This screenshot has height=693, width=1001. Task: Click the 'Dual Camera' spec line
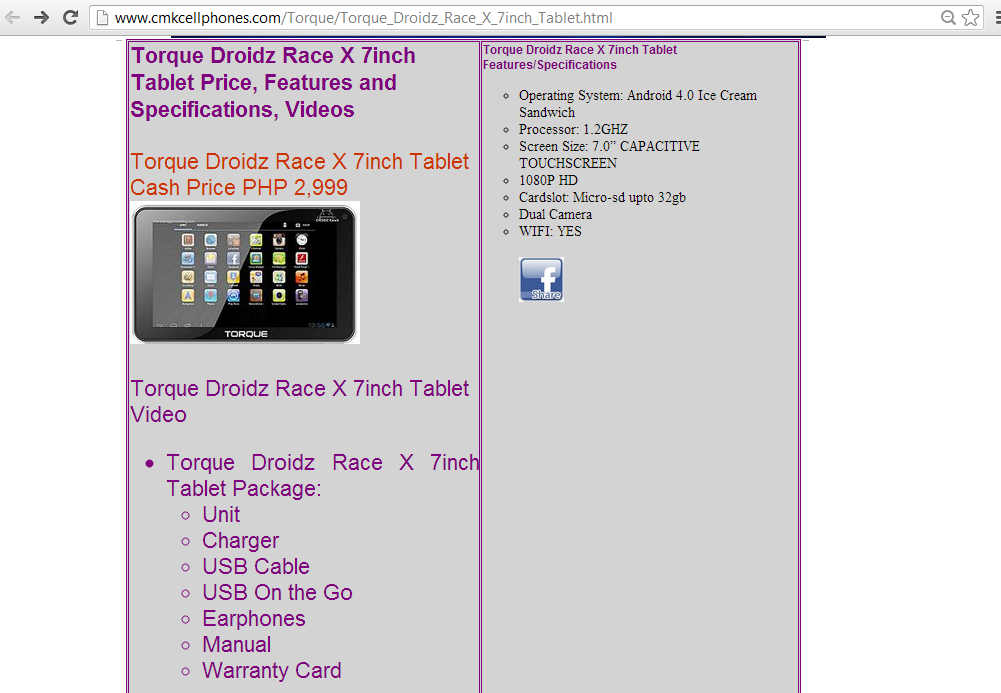[x=555, y=214]
